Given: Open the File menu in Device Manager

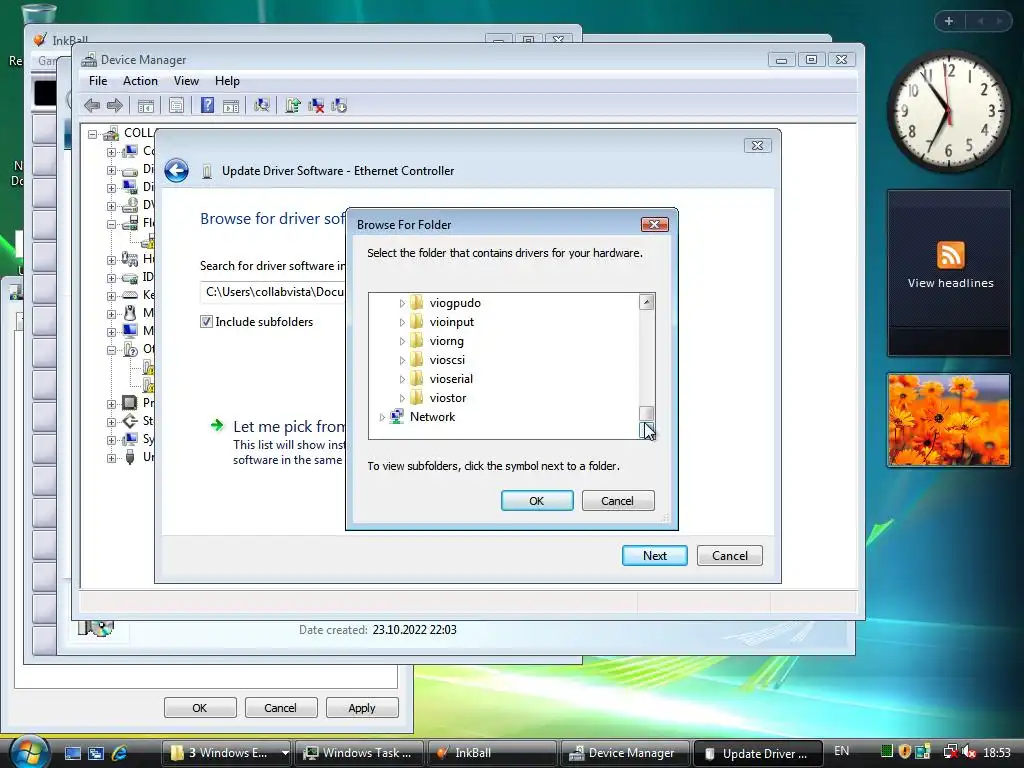Looking at the screenshot, I should pyautogui.click(x=98, y=81).
